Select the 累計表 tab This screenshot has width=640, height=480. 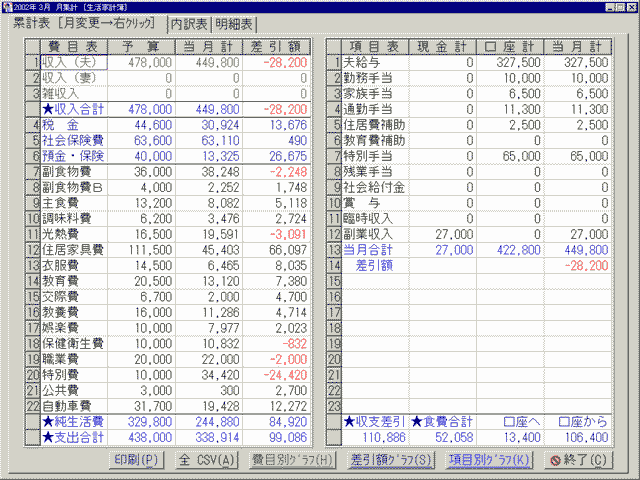pyautogui.click(x=84, y=23)
